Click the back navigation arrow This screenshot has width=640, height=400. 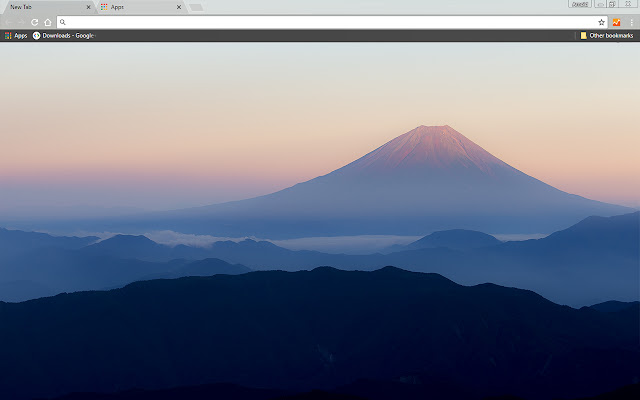(x=9, y=22)
